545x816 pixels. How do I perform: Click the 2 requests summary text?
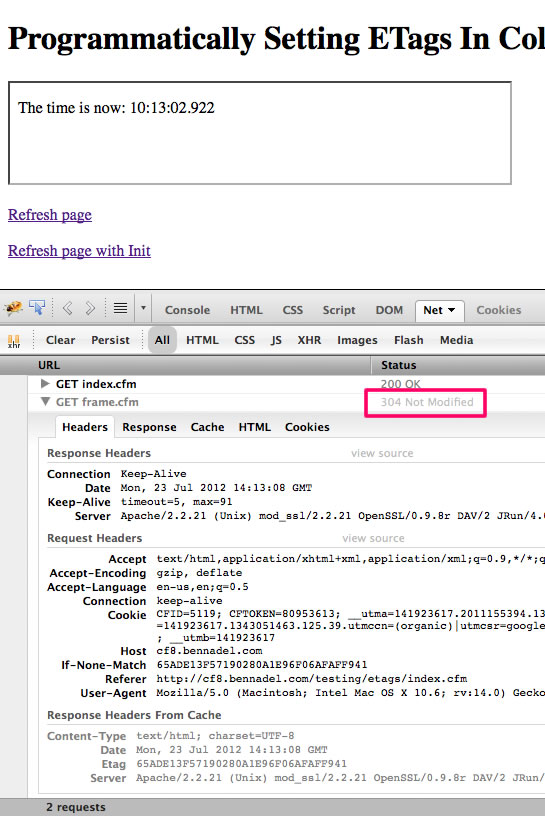[76, 807]
